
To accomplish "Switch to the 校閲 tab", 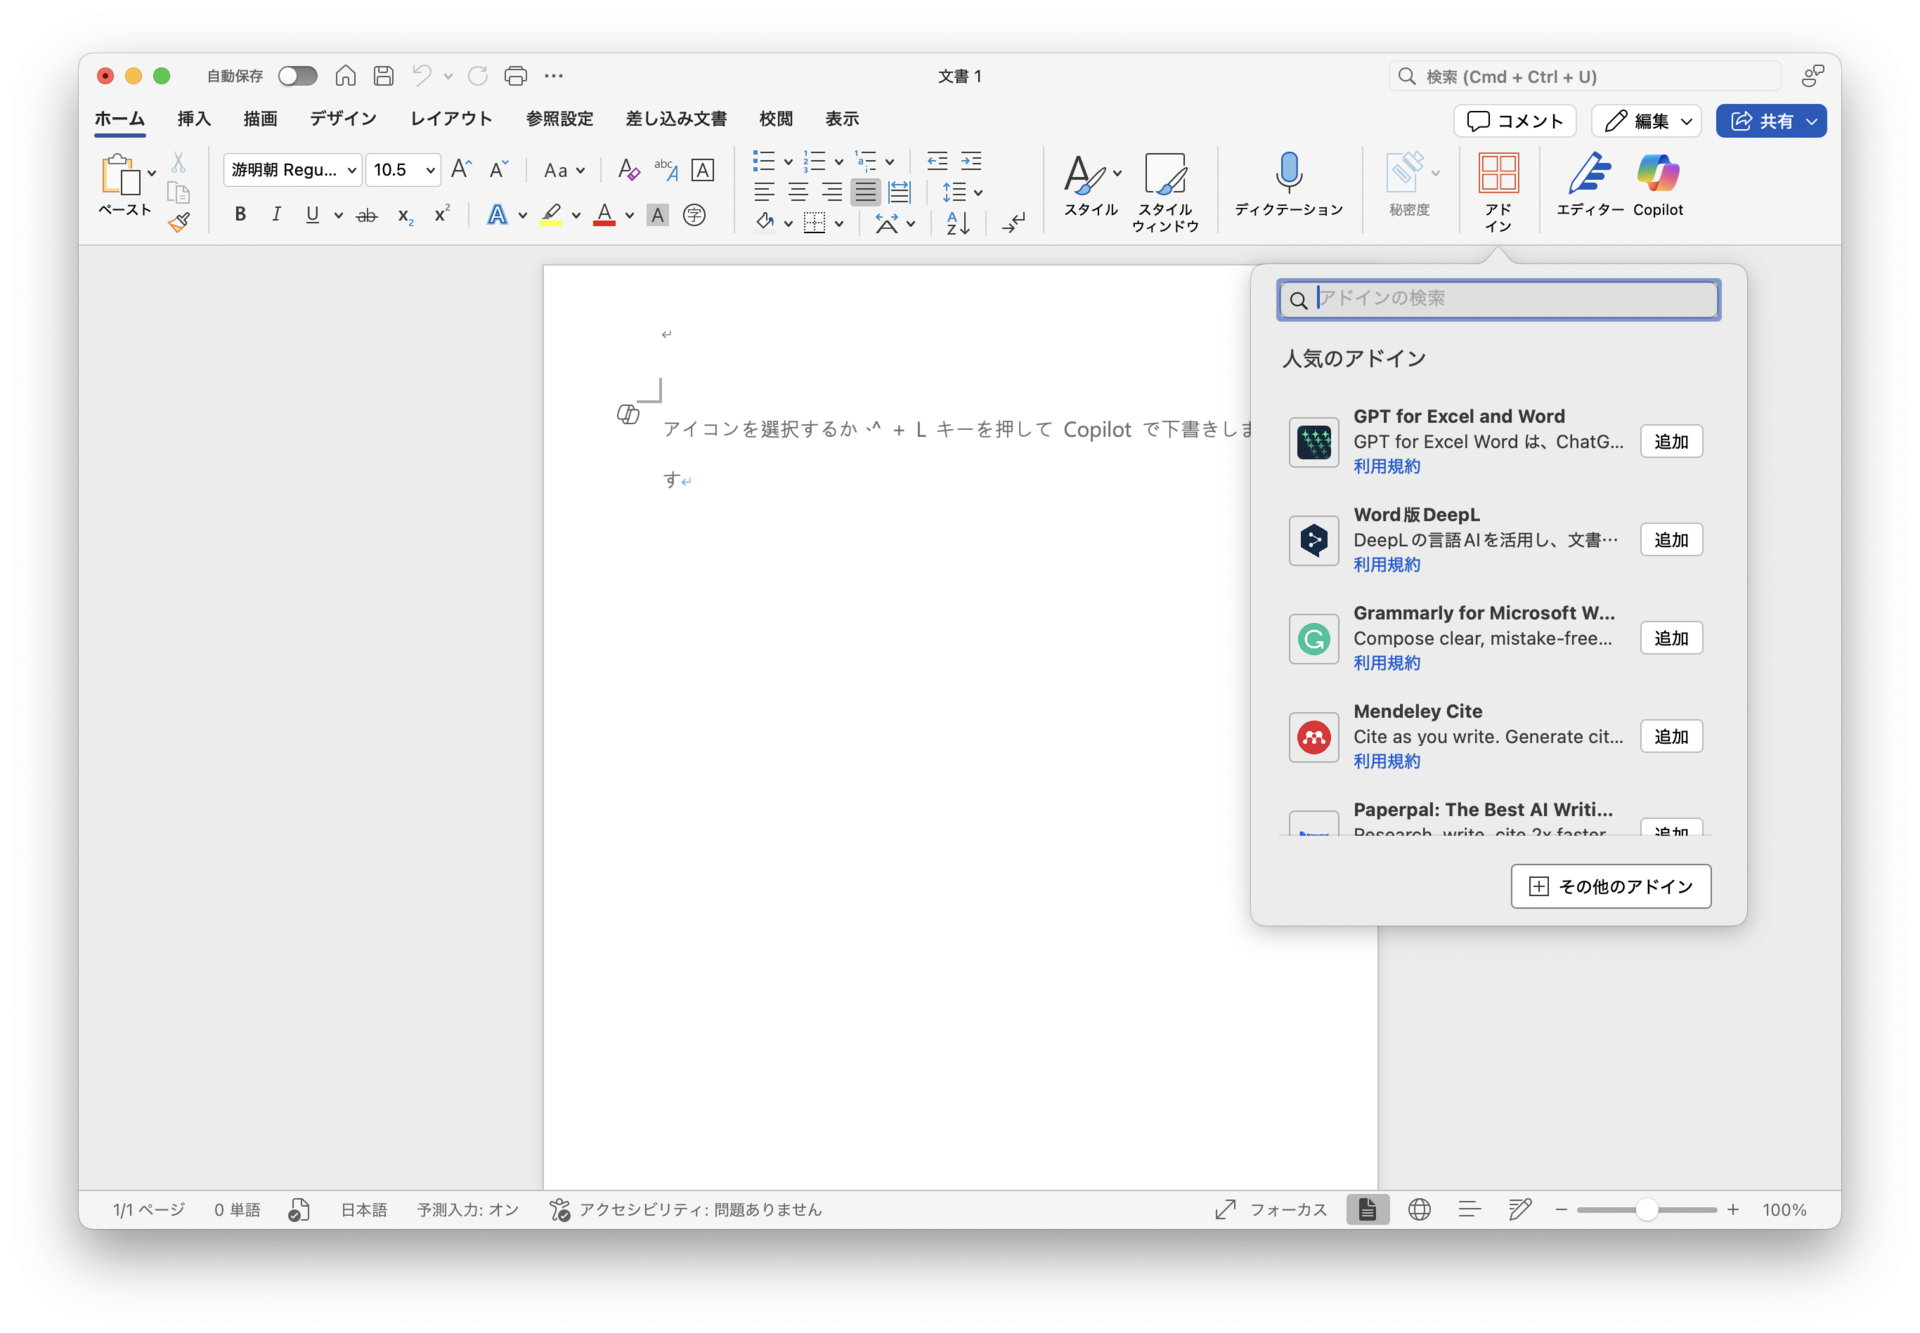I will point(776,118).
